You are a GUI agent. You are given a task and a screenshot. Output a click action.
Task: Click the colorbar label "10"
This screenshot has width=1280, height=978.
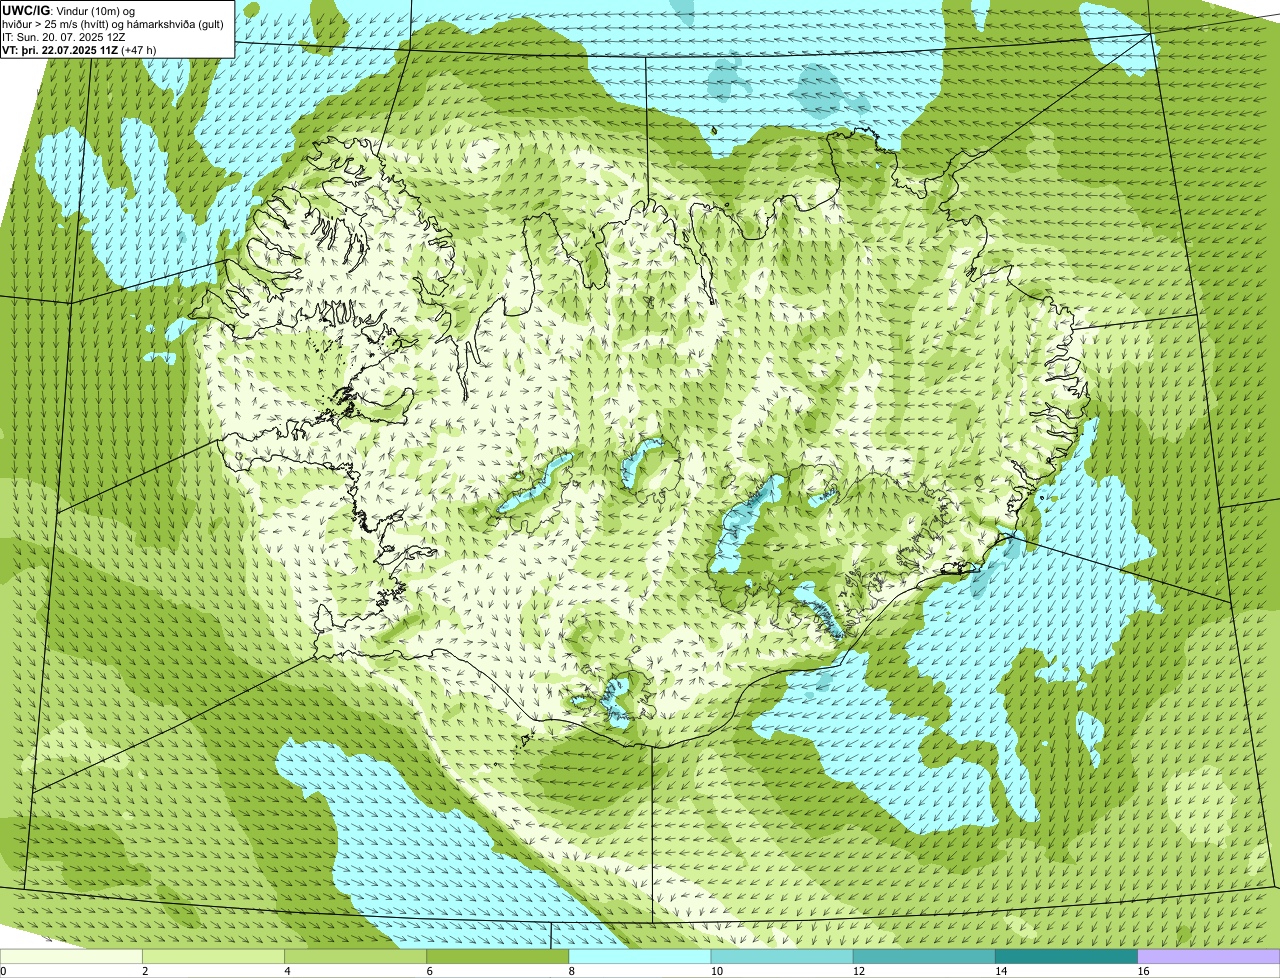click(x=716, y=971)
